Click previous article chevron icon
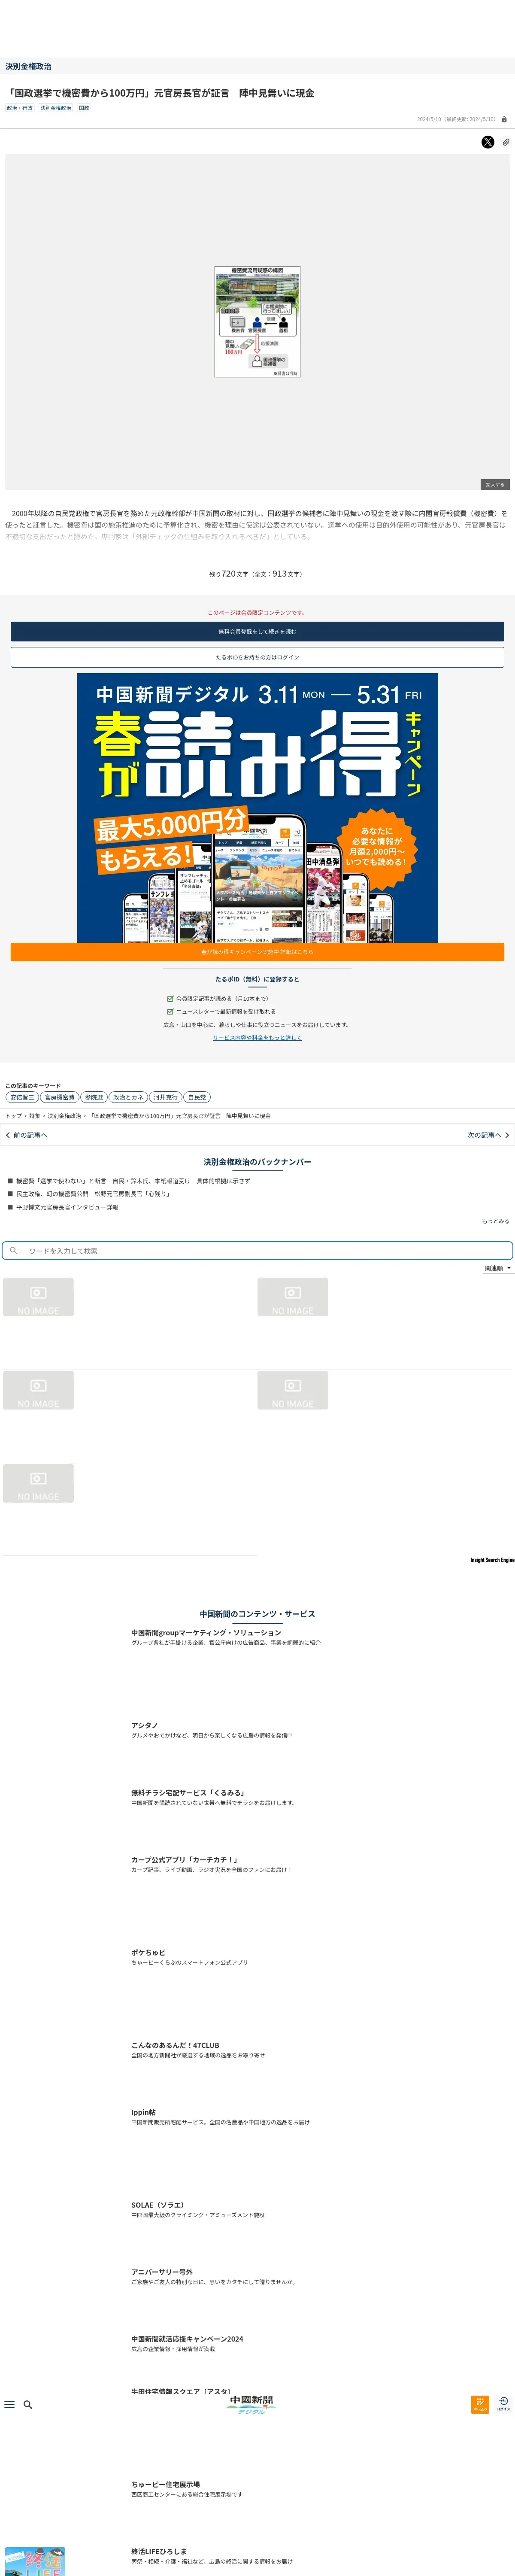The image size is (515, 2576). coord(8,1135)
